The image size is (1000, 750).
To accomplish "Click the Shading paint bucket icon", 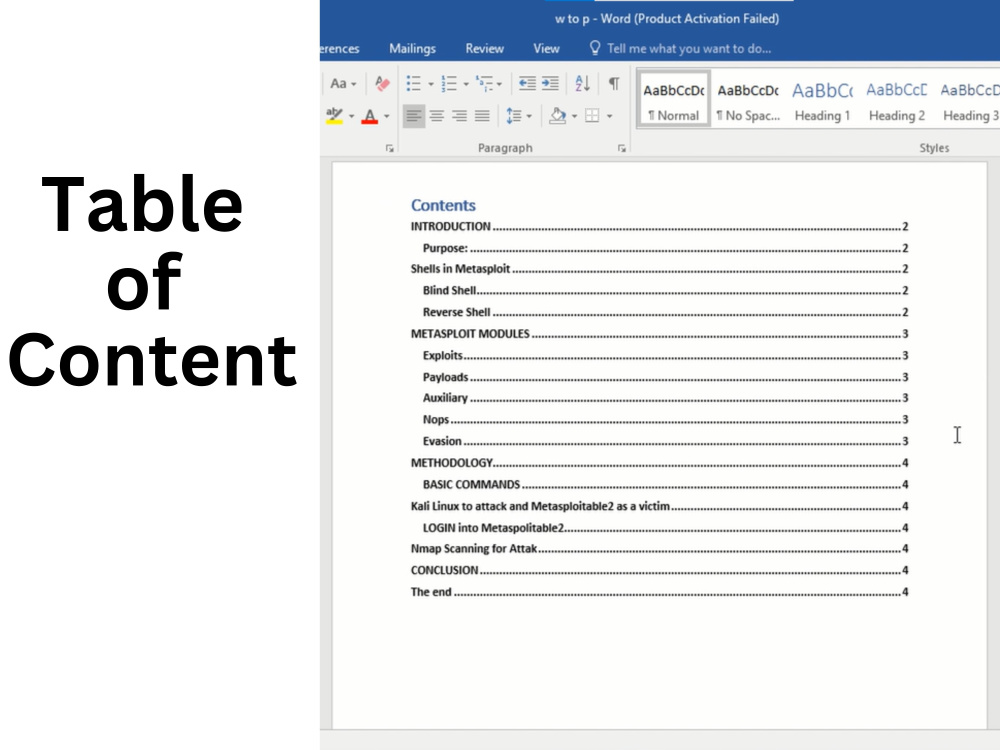I will tap(557, 116).
